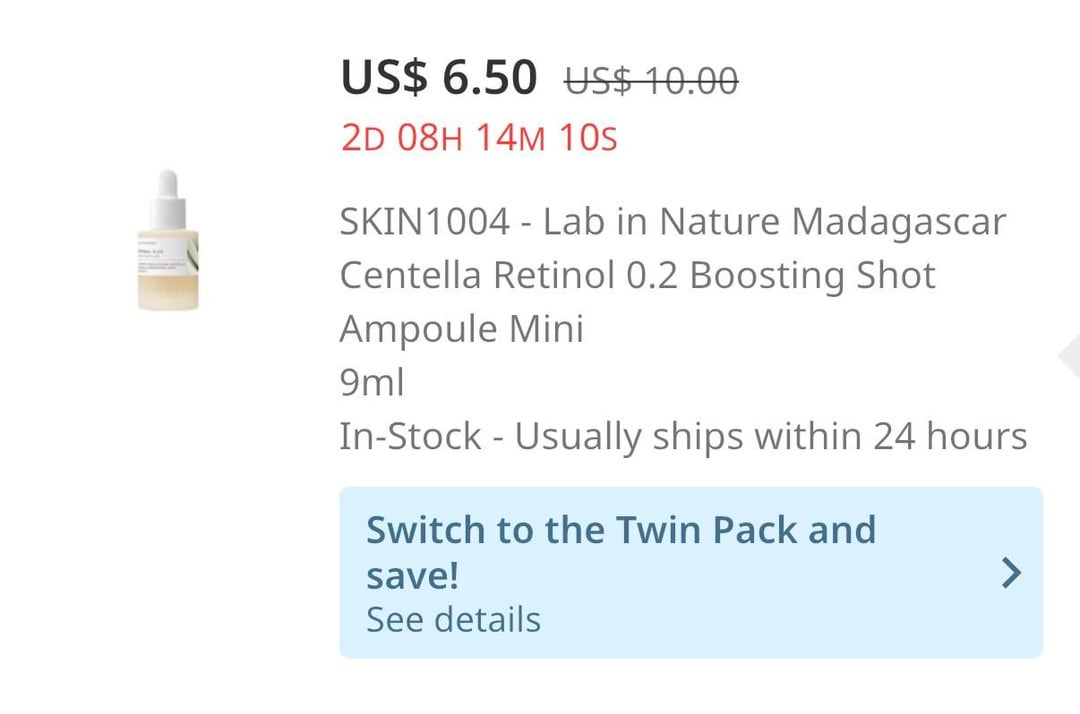Viewport: 1080px width, 714px height.
Task: Open "SKIN1004 - Lab in Nature Madagascar" title
Action: coord(672,222)
